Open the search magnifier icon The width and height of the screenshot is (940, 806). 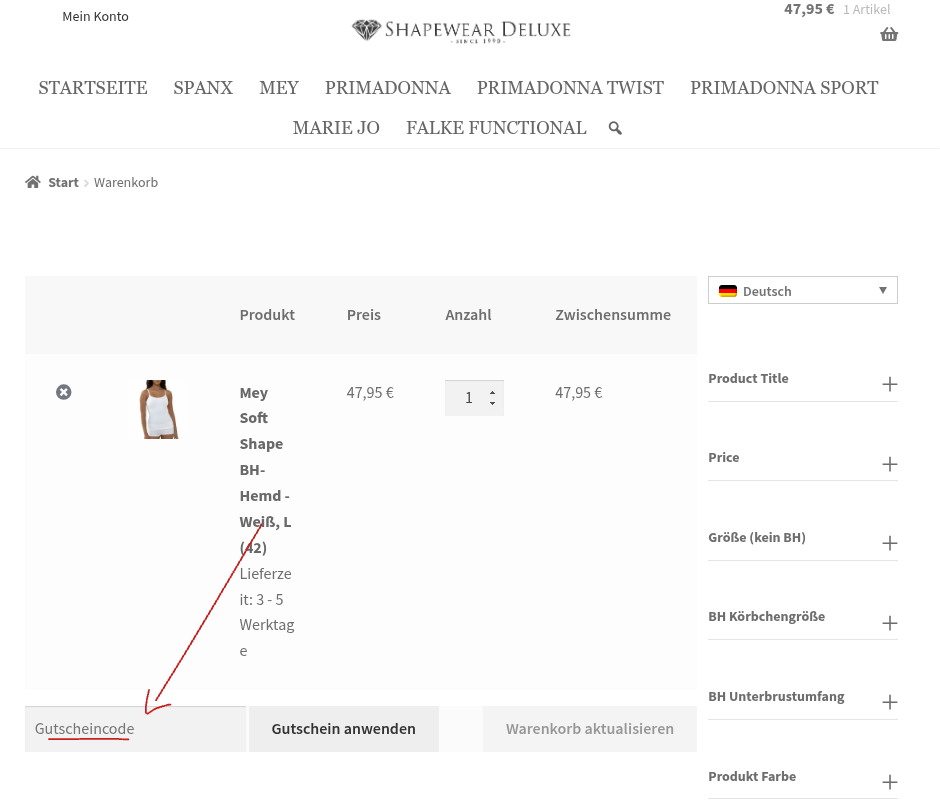coord(615,128)
